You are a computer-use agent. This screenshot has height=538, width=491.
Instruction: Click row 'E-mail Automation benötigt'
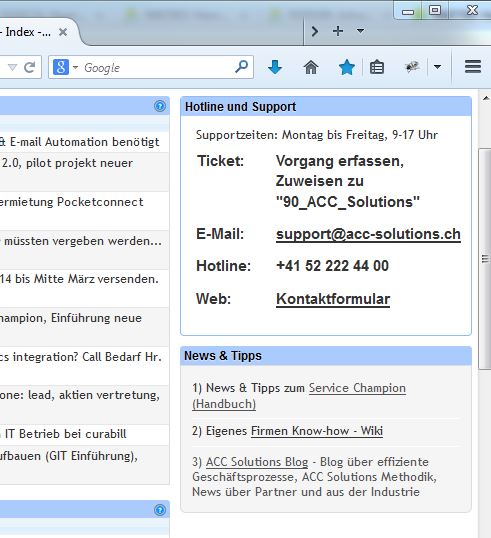[x=84, y=142]
